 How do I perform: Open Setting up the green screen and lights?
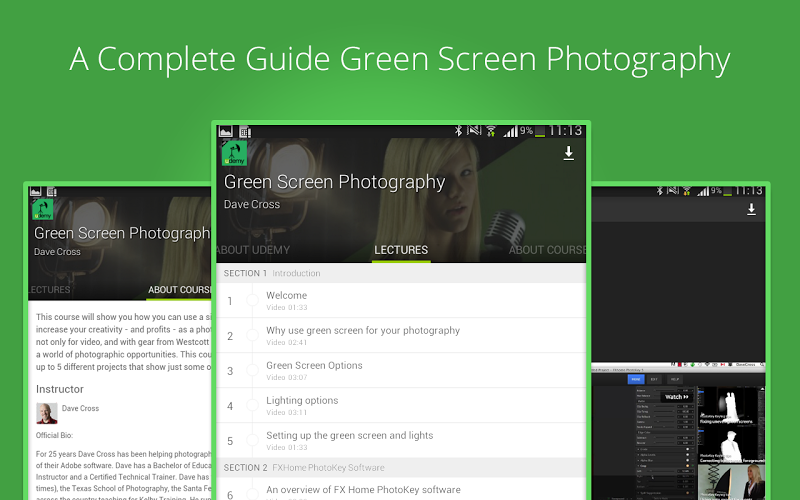coord(401,440)
